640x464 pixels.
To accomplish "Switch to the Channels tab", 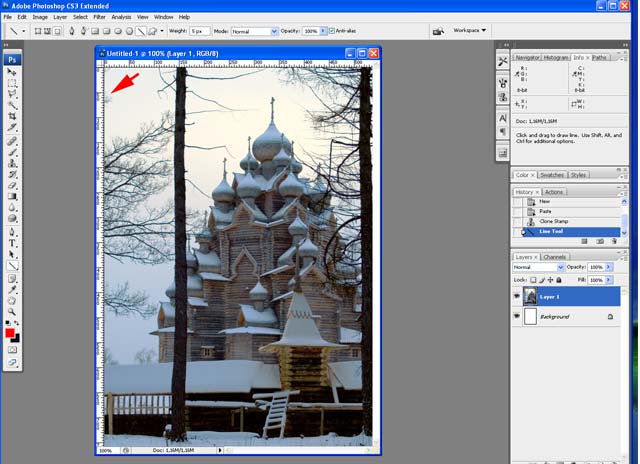I will pyautogui.click(x=554, y=257).
